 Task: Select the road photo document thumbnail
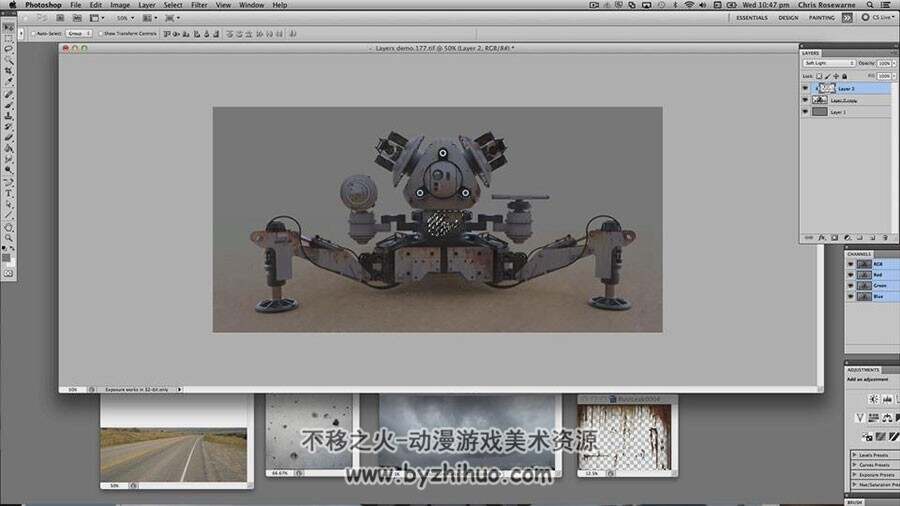[x=173, y=455]
